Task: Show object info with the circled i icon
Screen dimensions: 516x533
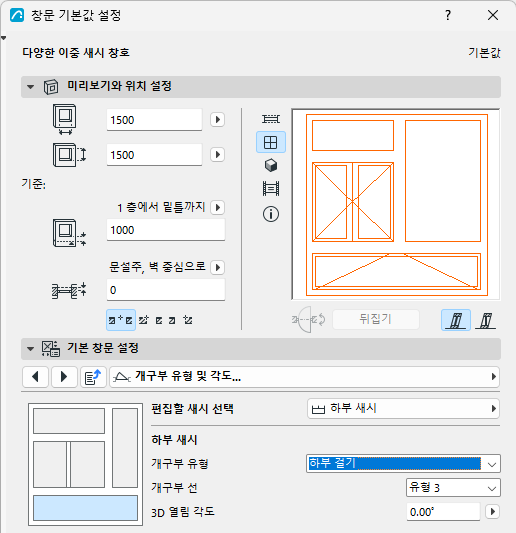Action: 271,214
